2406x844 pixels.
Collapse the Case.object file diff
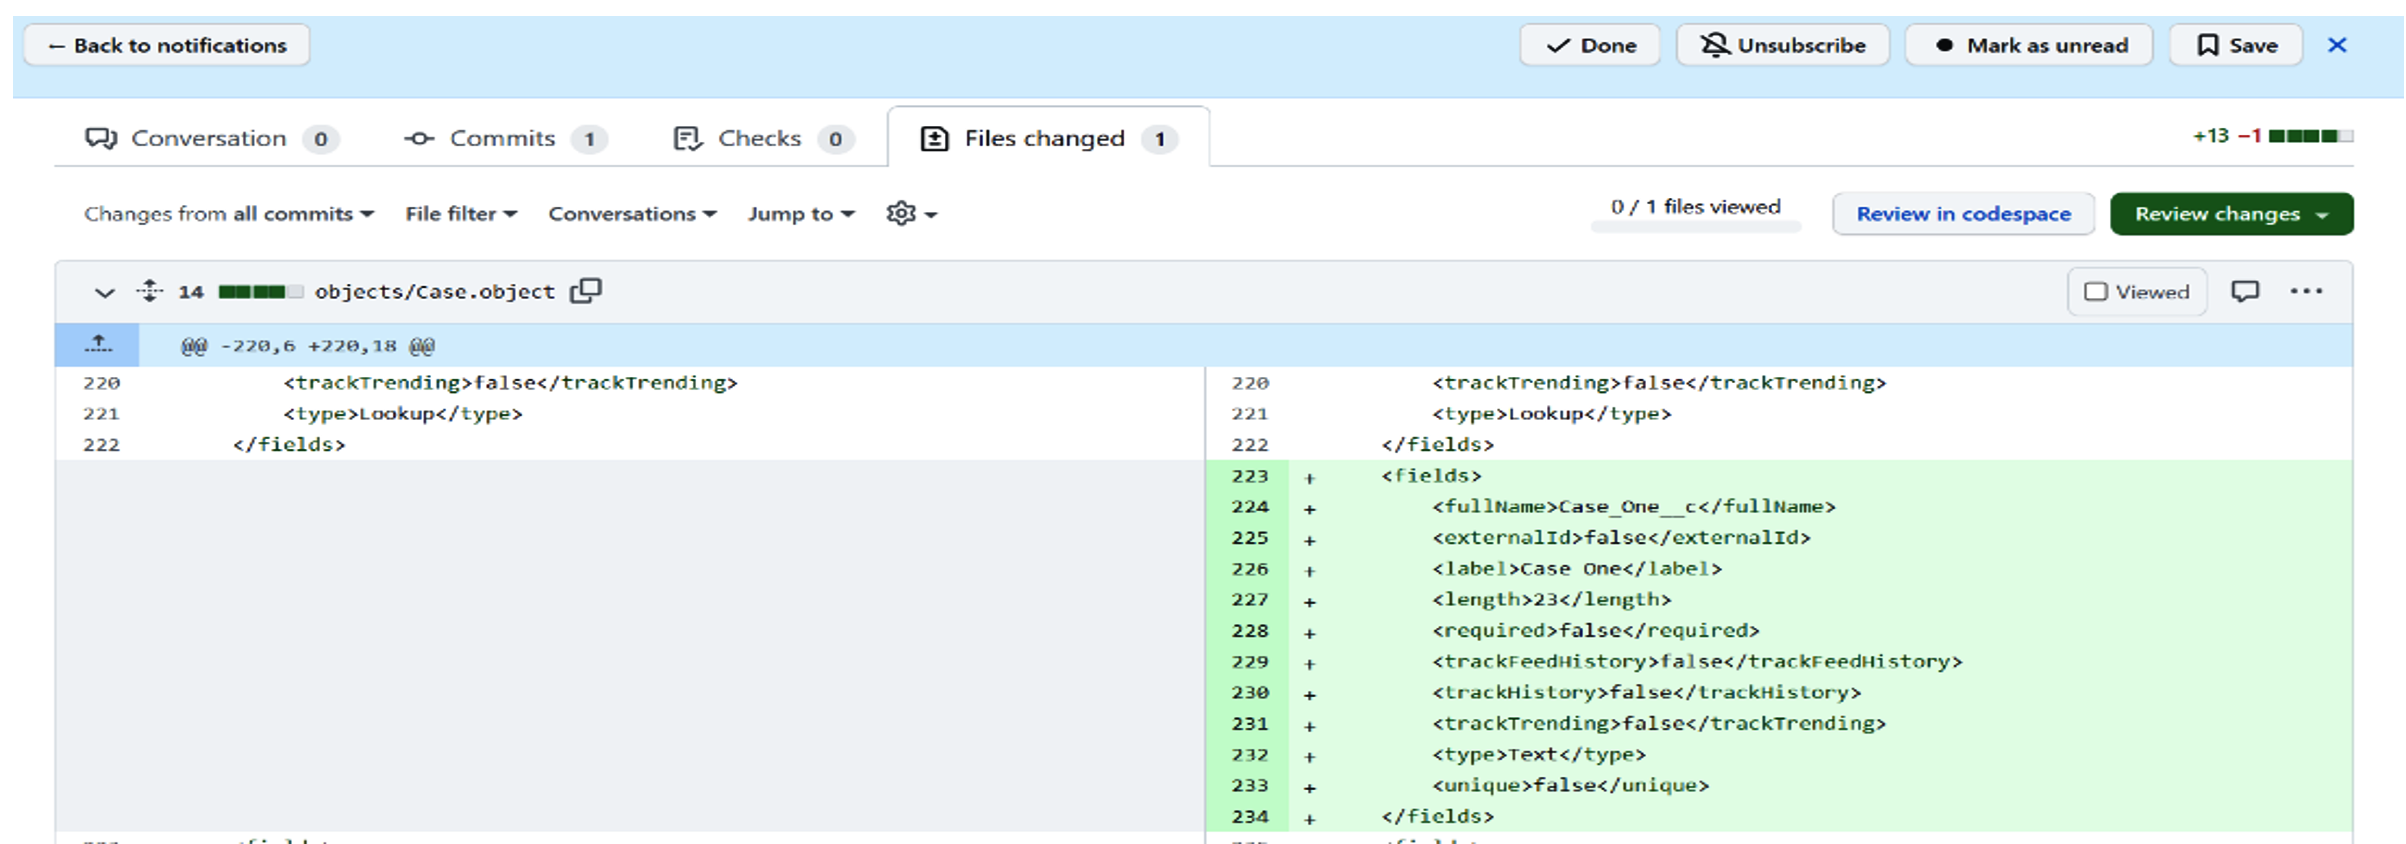[x=104, y=292]
